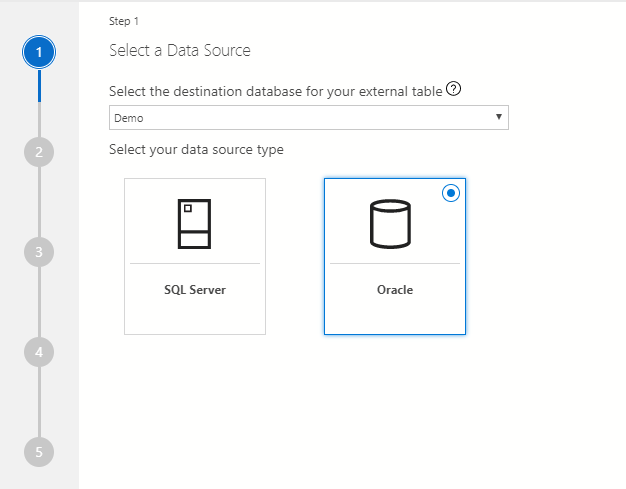Click the Select a Data Source heading

pyautogui.click(x=180, y=51)
